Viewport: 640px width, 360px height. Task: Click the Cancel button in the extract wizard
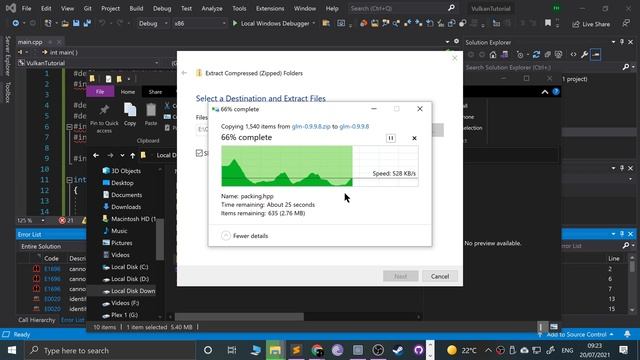pyautogui.click(x=440, y=276)
